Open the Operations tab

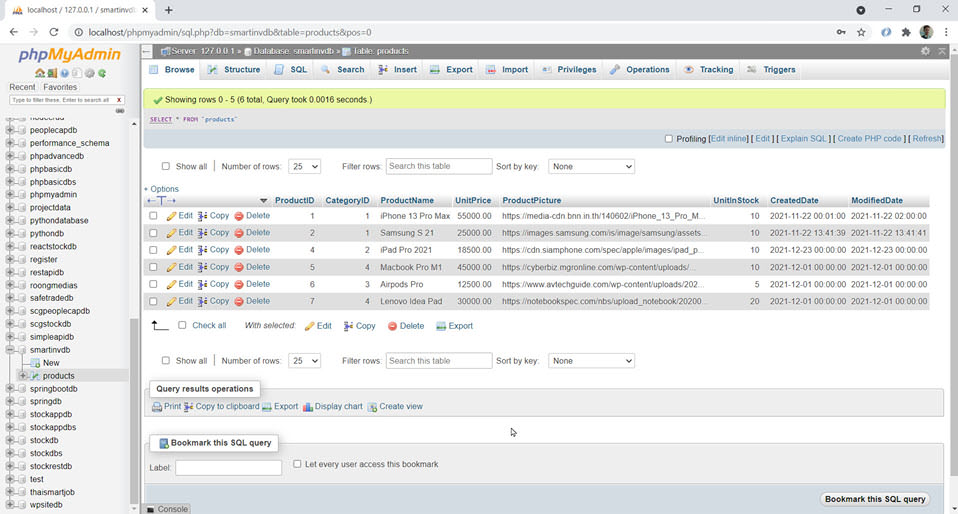(640, 70)
